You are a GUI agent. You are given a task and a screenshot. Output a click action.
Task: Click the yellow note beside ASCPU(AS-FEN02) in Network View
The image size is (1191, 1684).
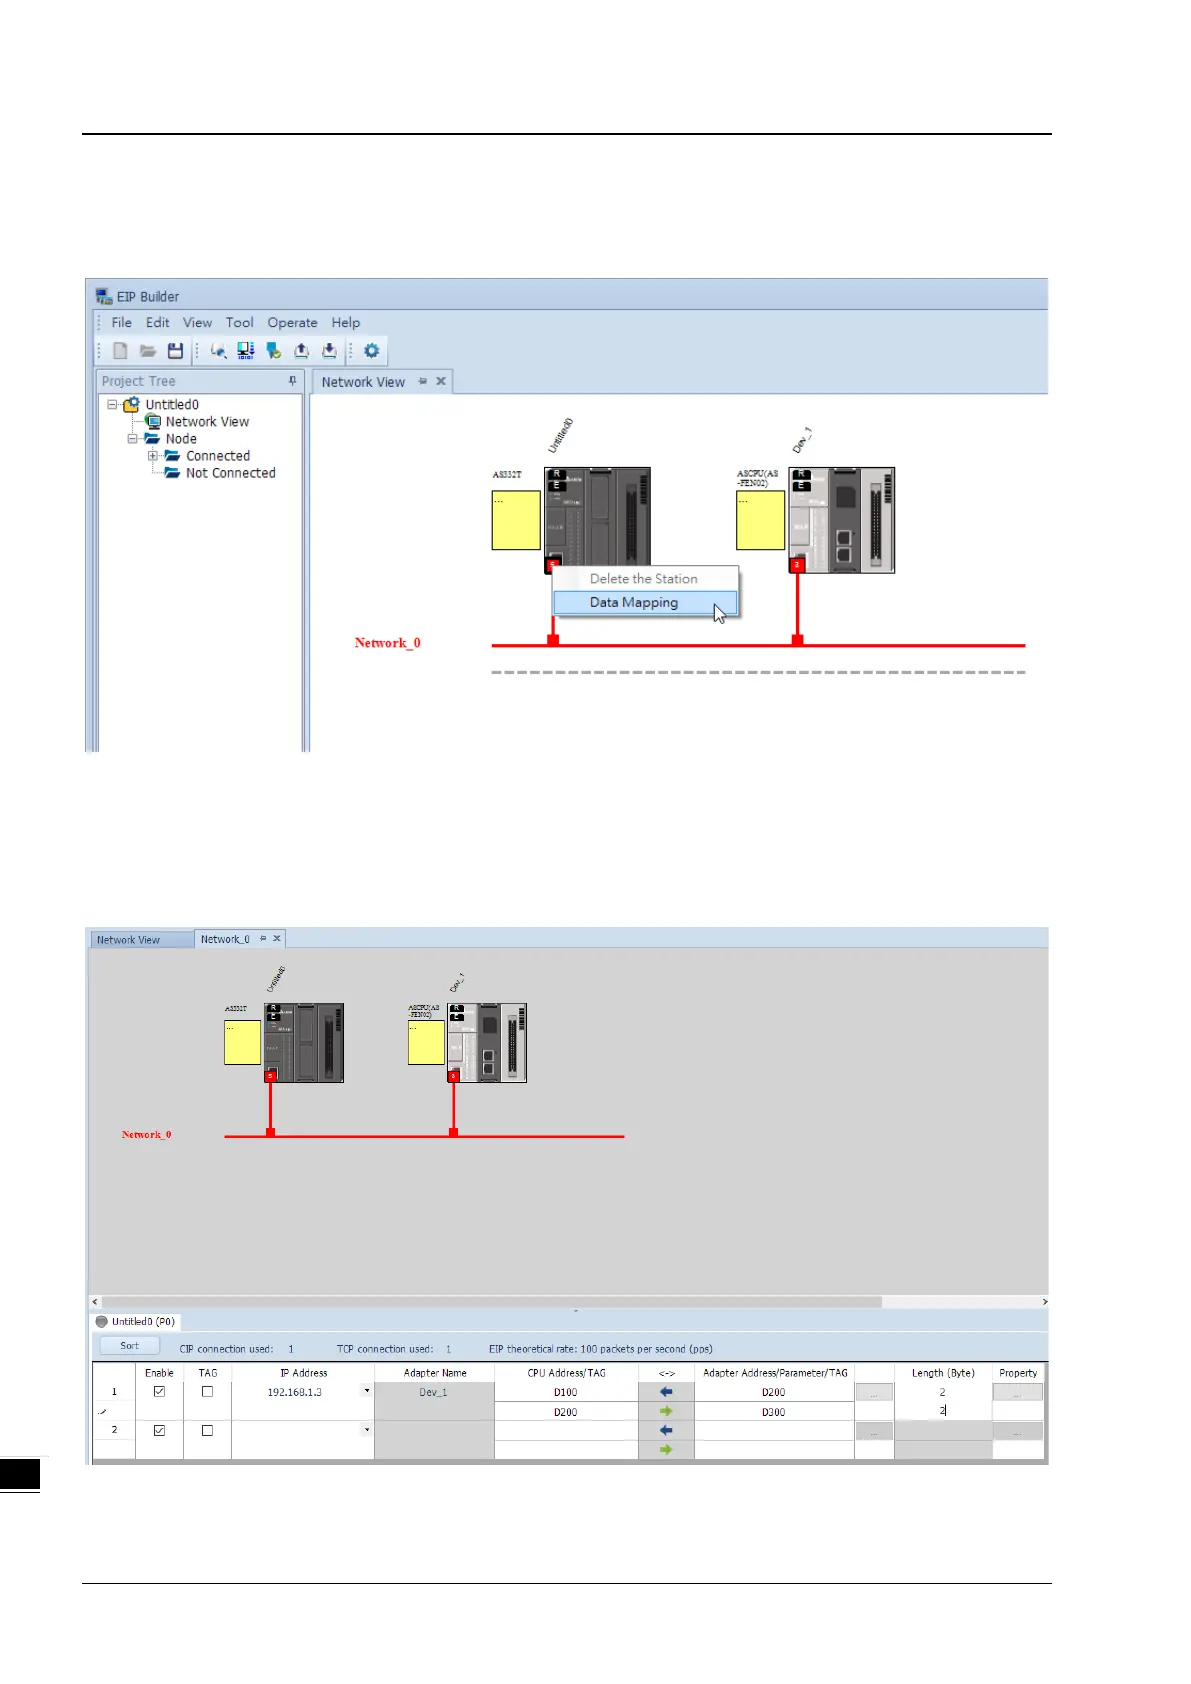[x=760, y=520]
